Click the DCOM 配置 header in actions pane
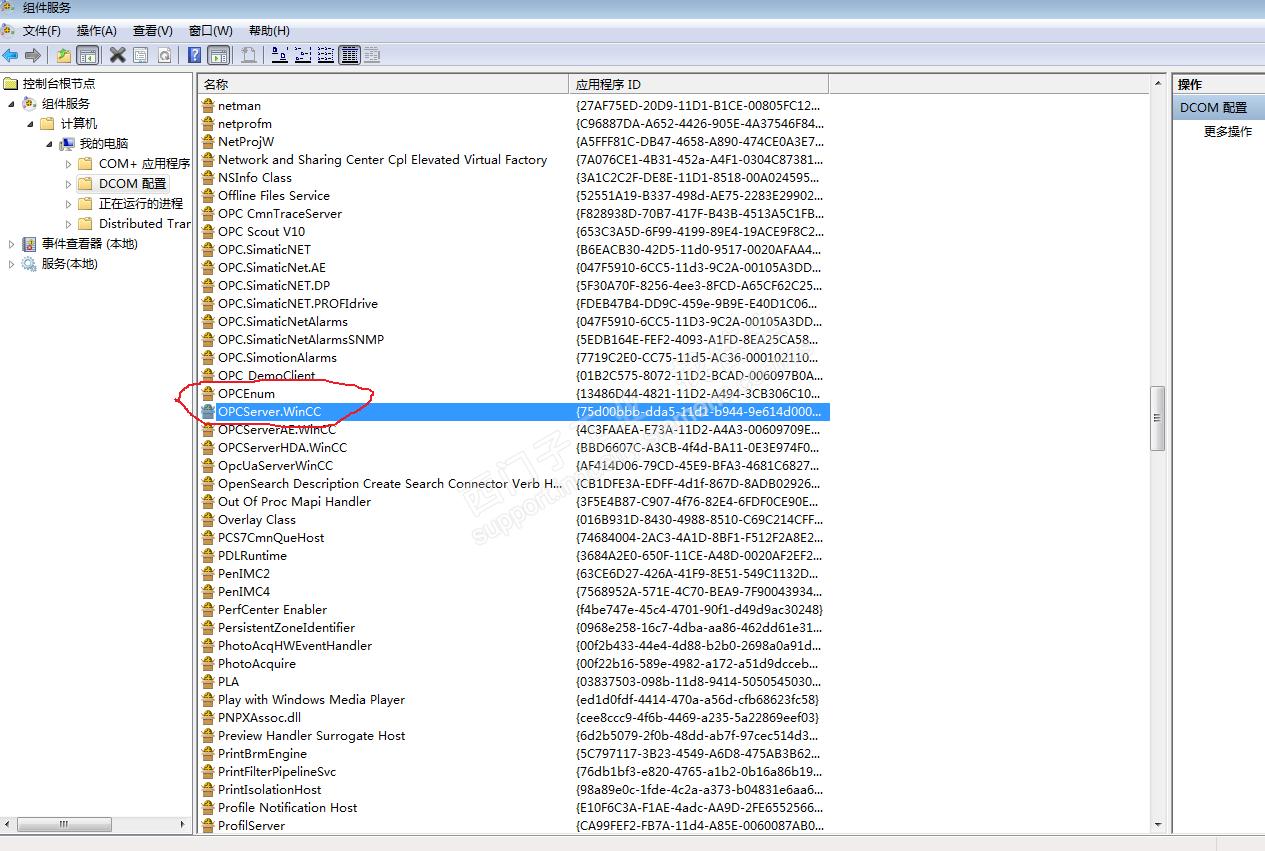The height and width of the screenshot is (851, 1265). (1218, 108)
